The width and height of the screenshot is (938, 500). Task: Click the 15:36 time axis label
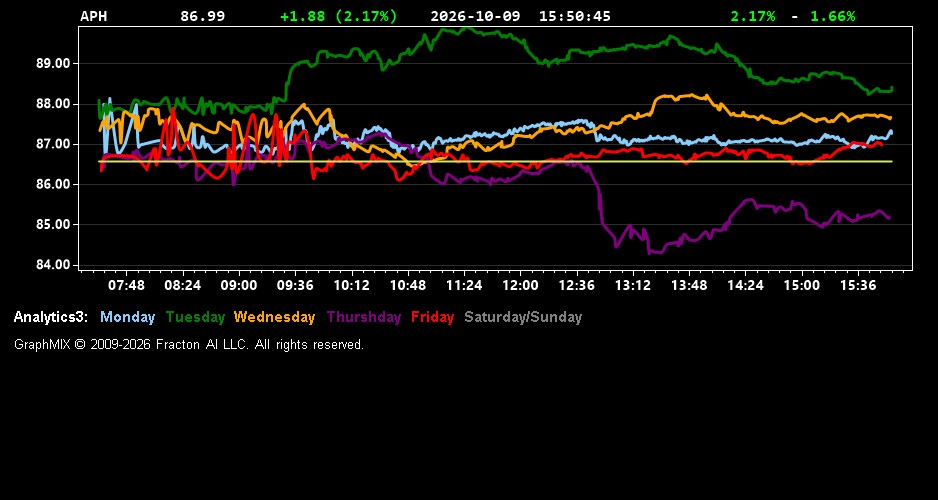pos(858,285)
